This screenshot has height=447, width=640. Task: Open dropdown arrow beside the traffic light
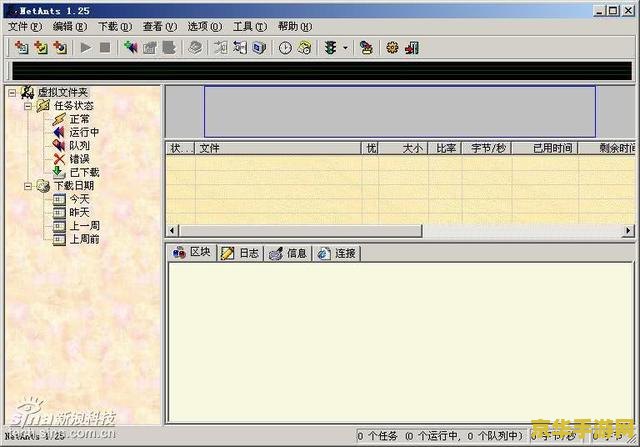coord(345,47)
